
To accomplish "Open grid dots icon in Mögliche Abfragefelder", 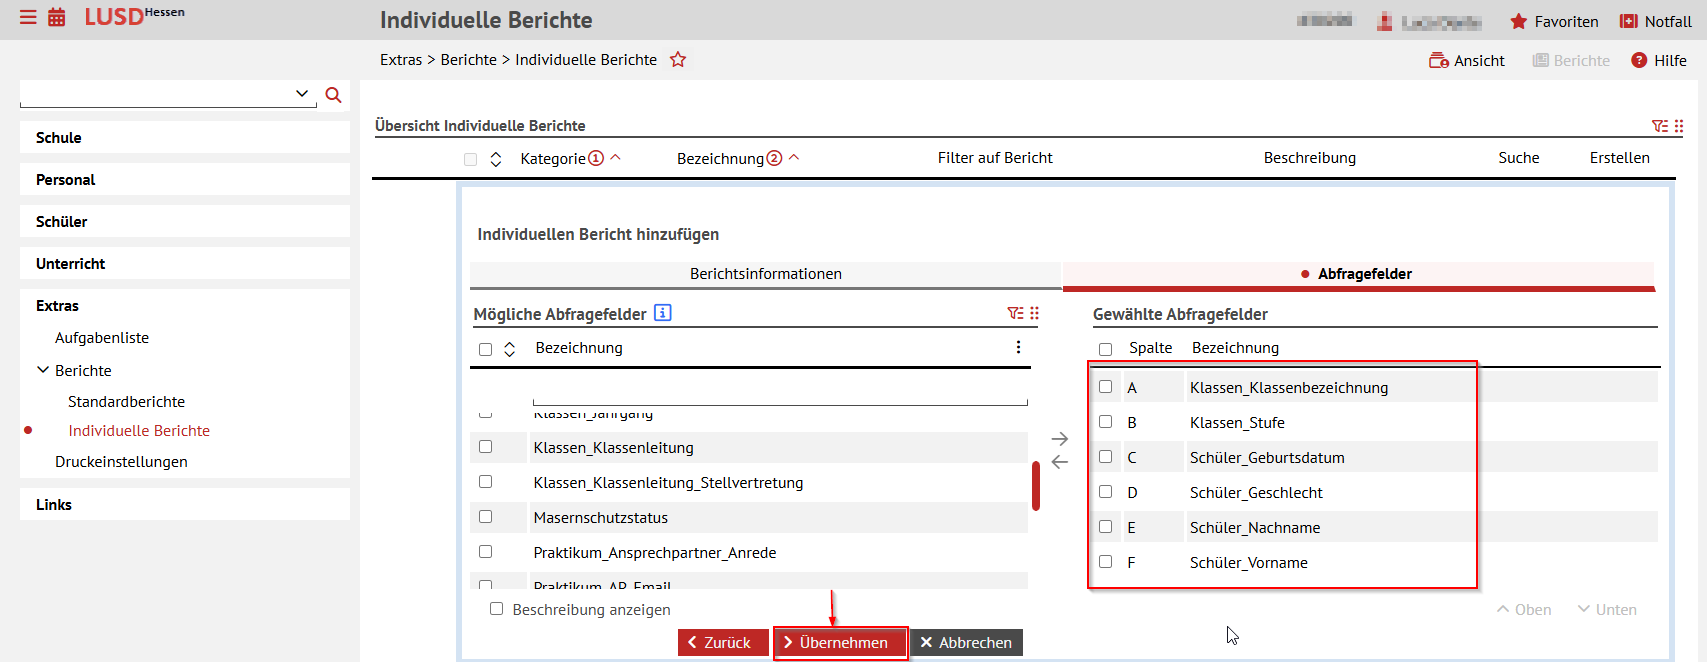I will [x=1035, y=313].
